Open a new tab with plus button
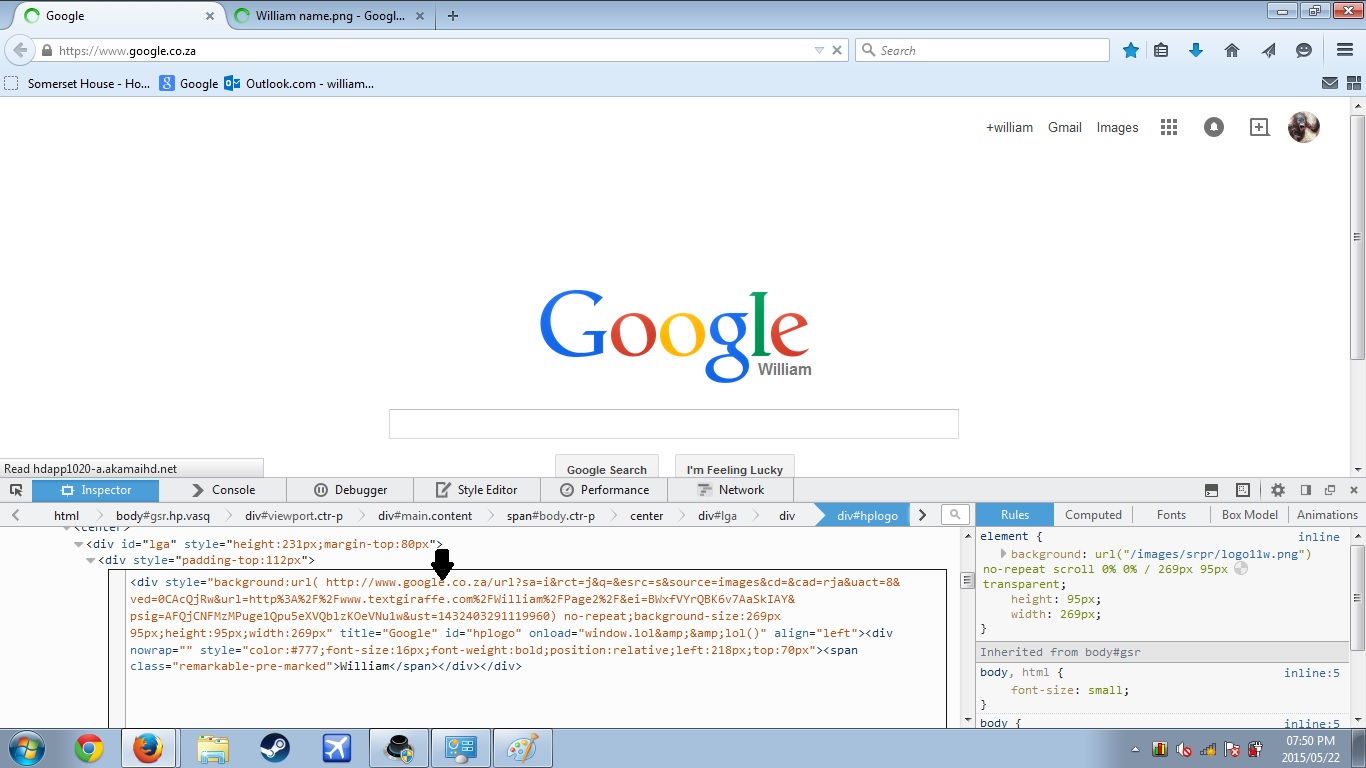This screenshot has width=1366, height=768. tap(453, 16)
